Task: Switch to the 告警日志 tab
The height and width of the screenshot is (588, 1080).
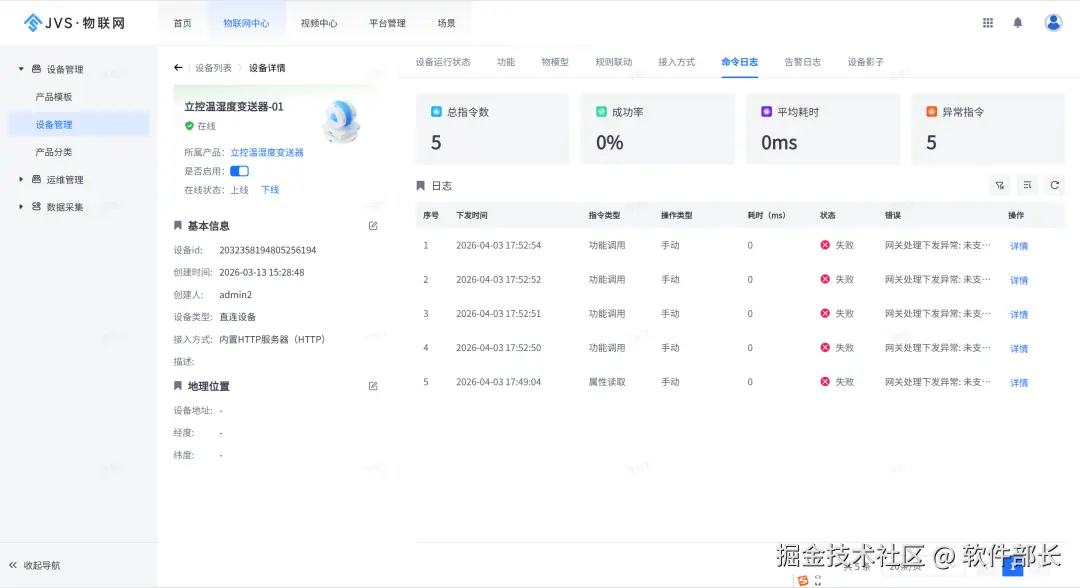Action: coord(804,60)
